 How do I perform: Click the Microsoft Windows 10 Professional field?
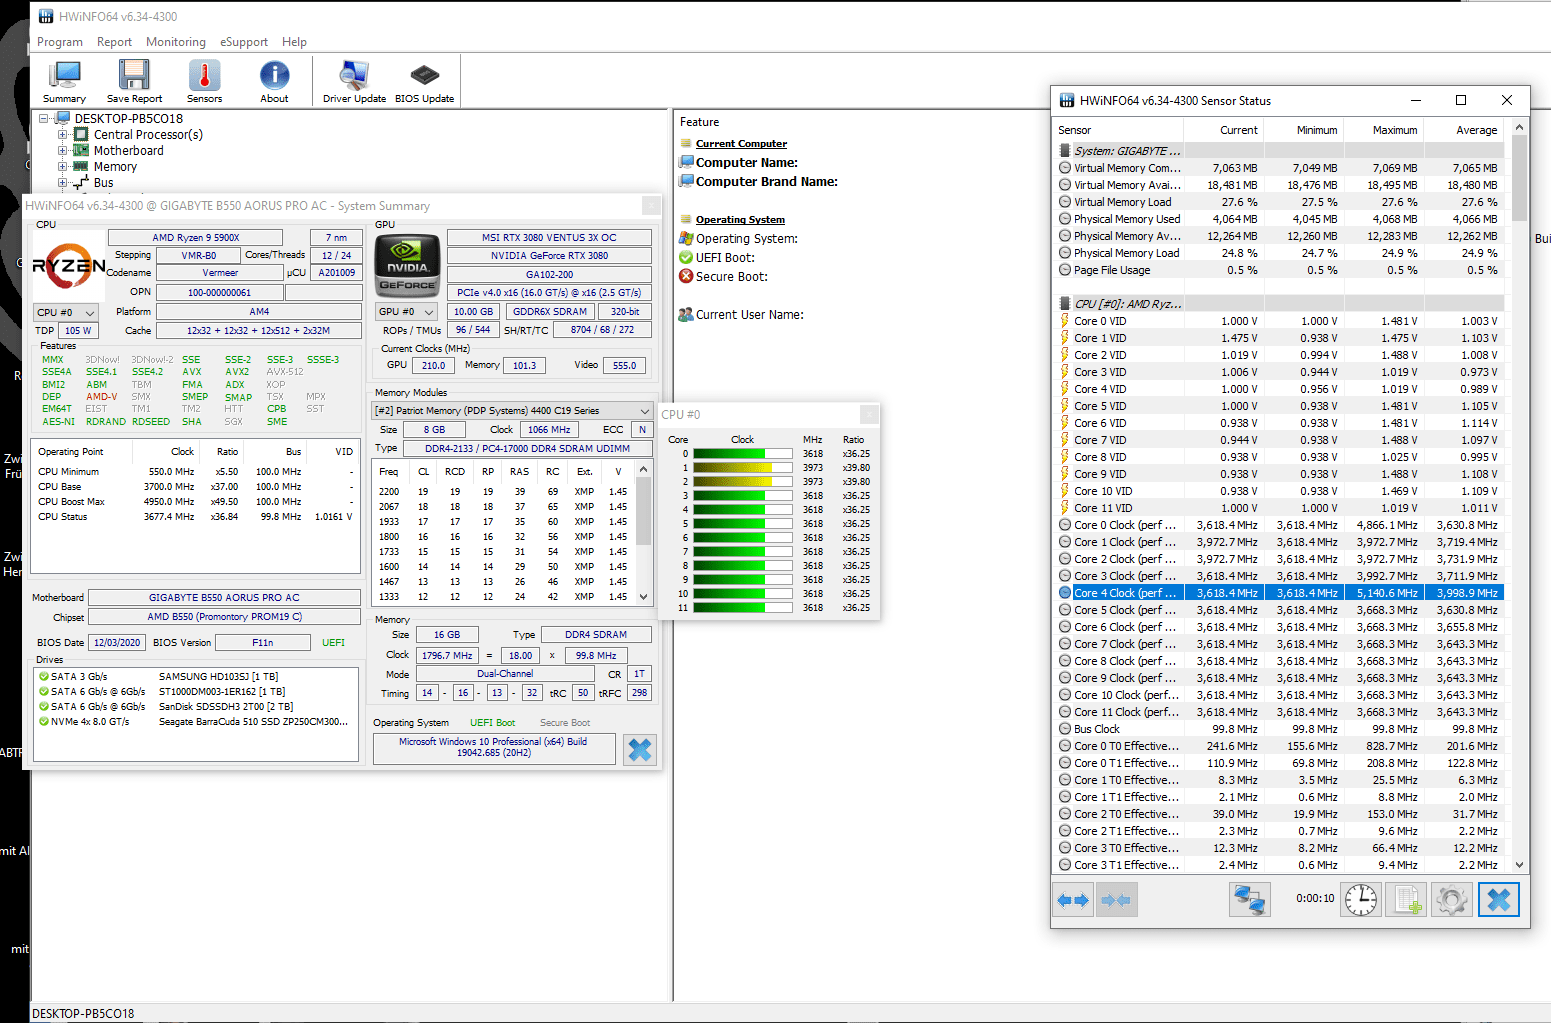(494, 748)
